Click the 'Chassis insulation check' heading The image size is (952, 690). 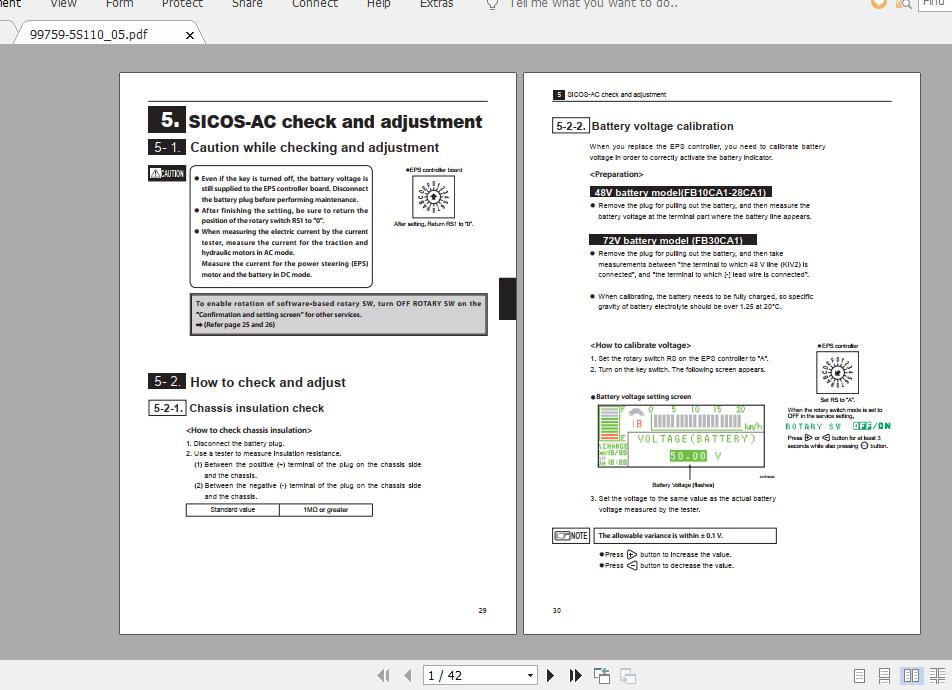(x=256, y=408)
